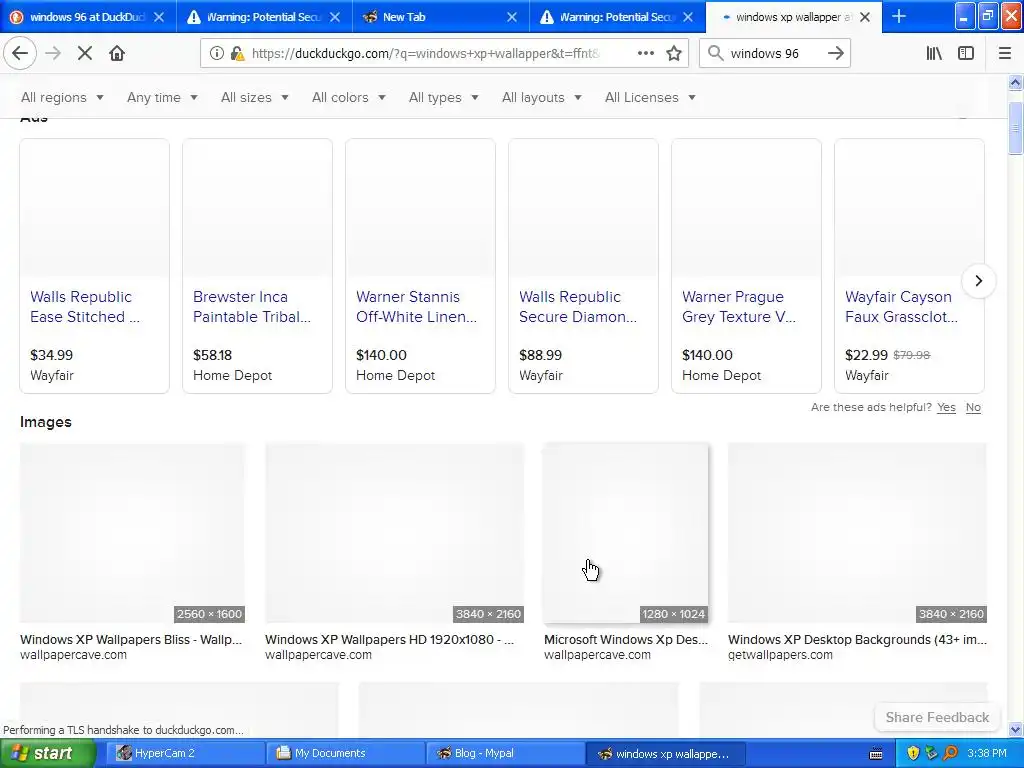This screenshot has height=768, width=1024.
Task: Open 'Walls Republic Secure Diamond' ad
Action: click(x=578, y=306)
